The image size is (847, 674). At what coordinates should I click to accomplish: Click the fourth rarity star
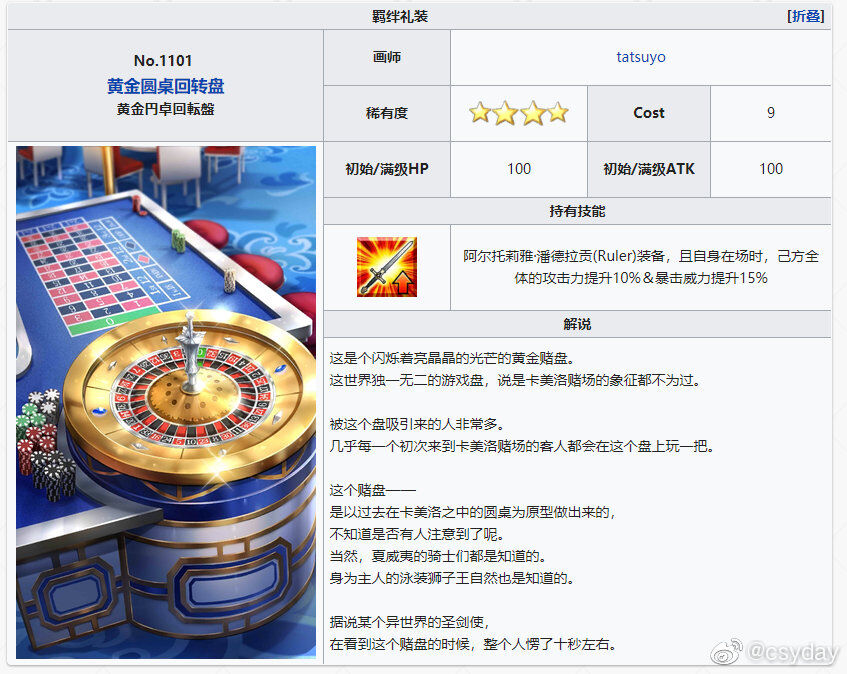click(558, 113)
